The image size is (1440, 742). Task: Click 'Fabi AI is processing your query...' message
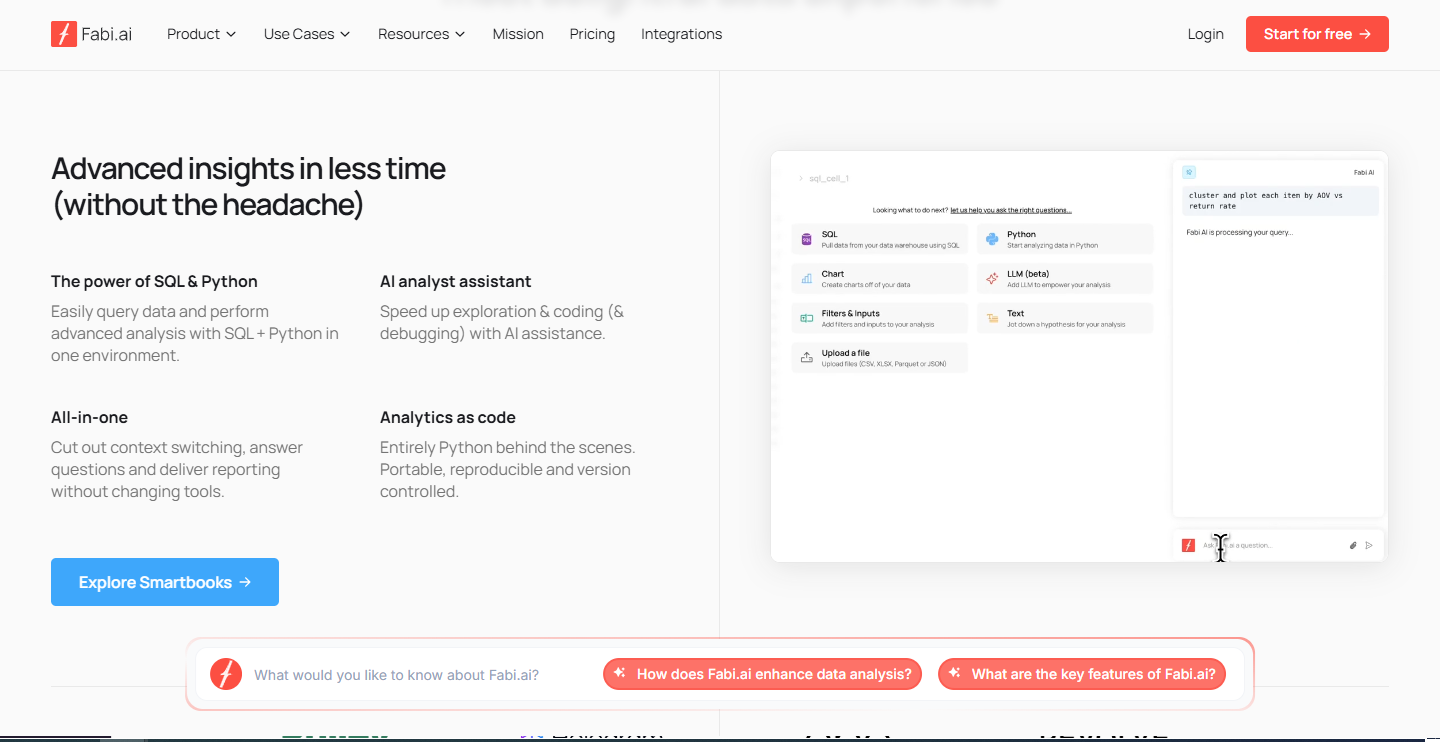[x=1239, y=232]
